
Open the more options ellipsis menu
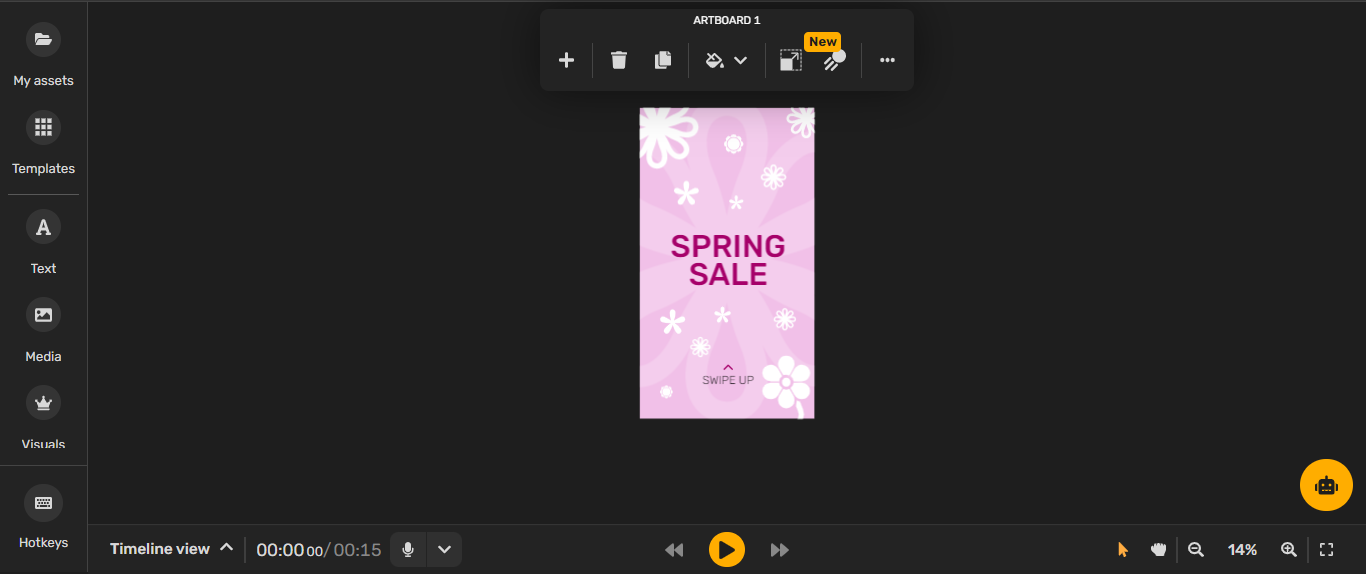[887, 60]
